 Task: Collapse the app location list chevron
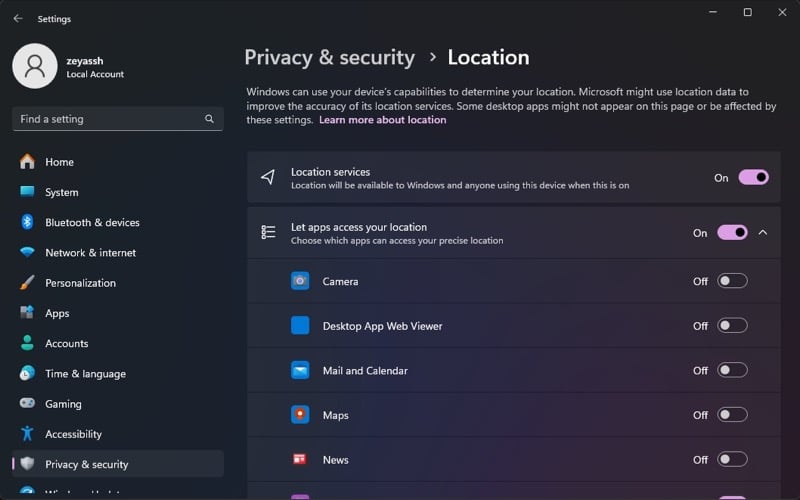(x=763, y=233)
